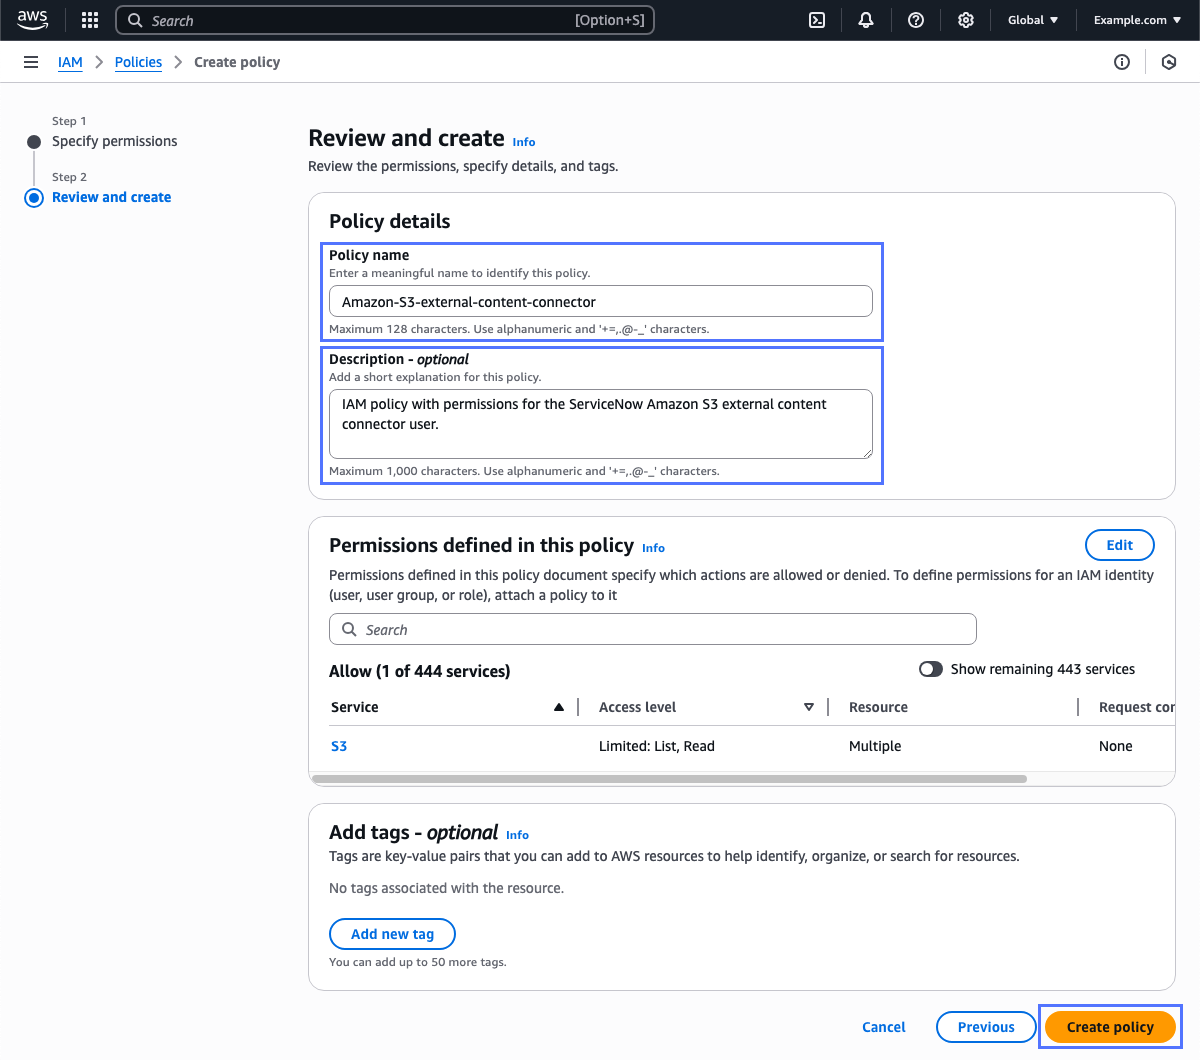Open Info link next to Review and create
Screen dimensions: 1200x1060
[x=524, y=142]
